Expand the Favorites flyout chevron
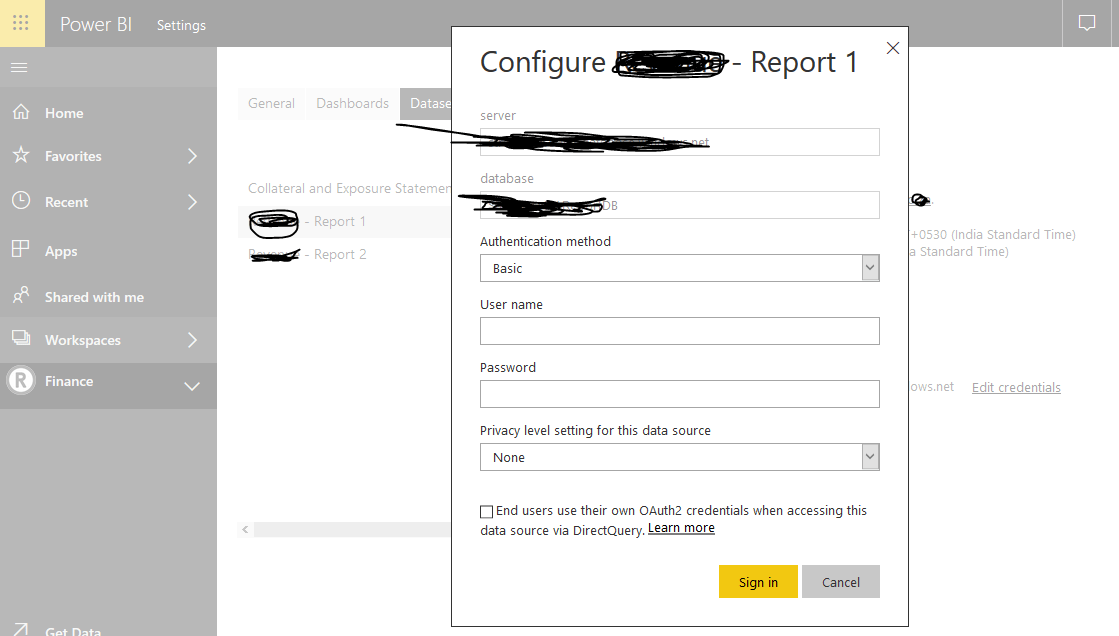Image resolution: width=1119 pixels, height=636 pixels. 192,156
